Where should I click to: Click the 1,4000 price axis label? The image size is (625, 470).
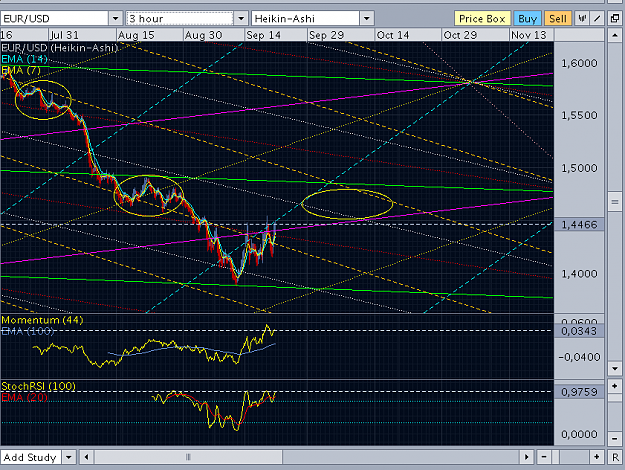(x=579, y=273)
